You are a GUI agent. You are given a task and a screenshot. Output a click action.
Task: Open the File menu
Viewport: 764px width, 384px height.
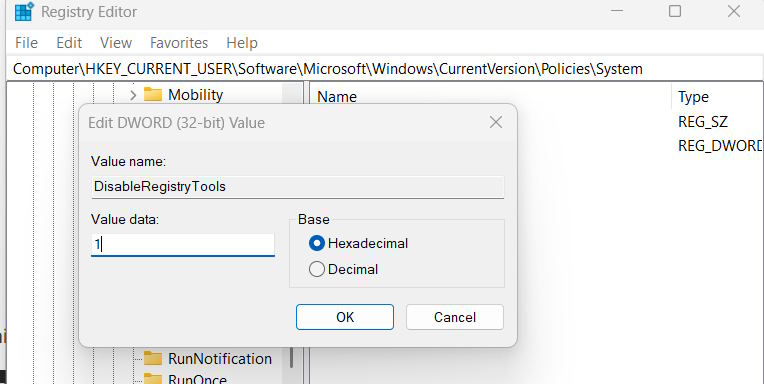(26, 43)
